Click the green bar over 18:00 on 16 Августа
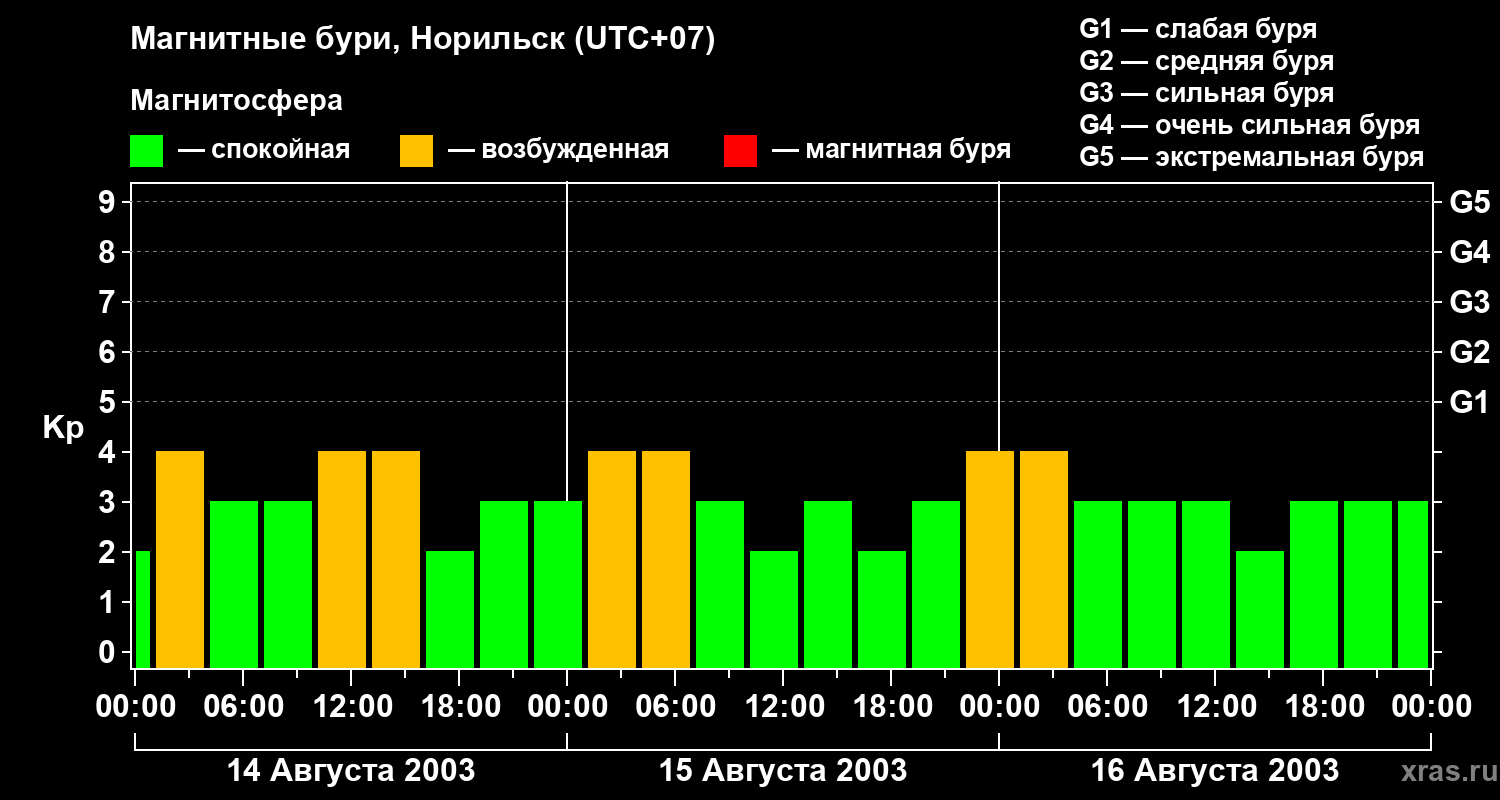The height and width of the screenshot is (800, 1500). [1314, 584]
